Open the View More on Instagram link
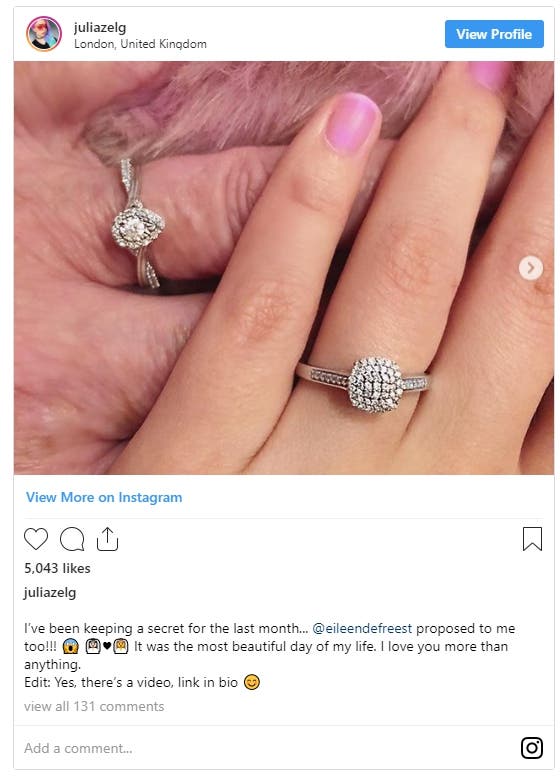This screenshot has height=776, width=560. click(x=104, y=497)
